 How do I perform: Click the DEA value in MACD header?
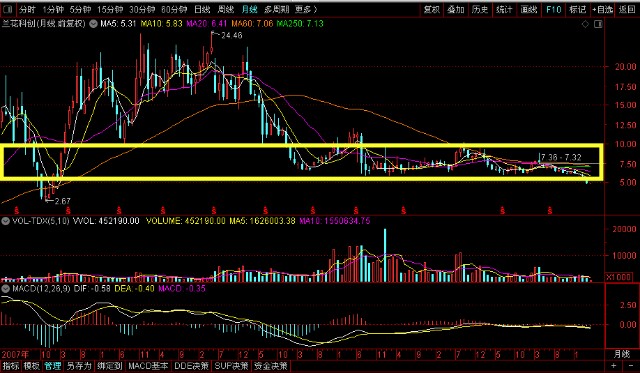click(x=134, y=289)
